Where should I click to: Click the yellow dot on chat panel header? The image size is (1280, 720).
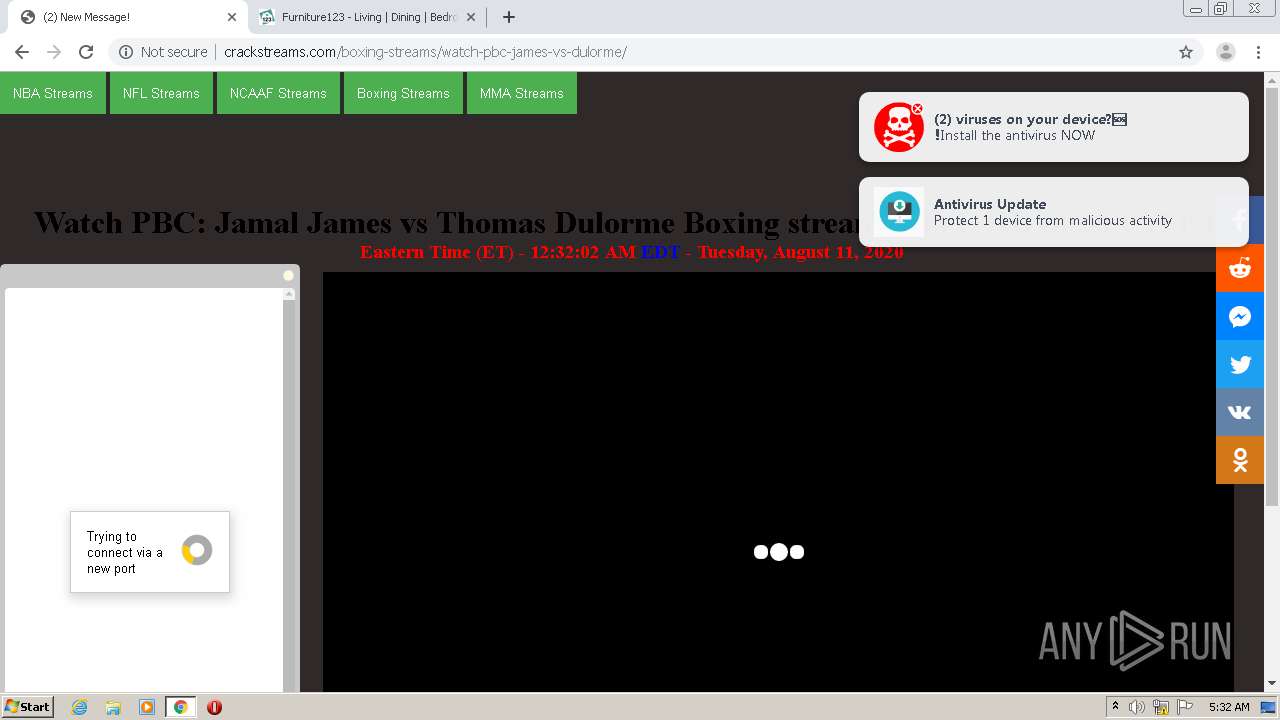pyautogui.click(x=288, y=276)
